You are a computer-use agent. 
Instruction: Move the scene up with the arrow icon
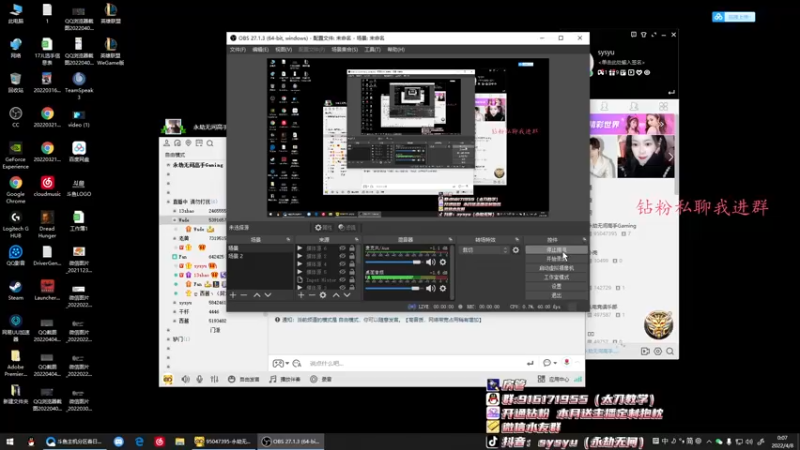[x=257, y=295]
